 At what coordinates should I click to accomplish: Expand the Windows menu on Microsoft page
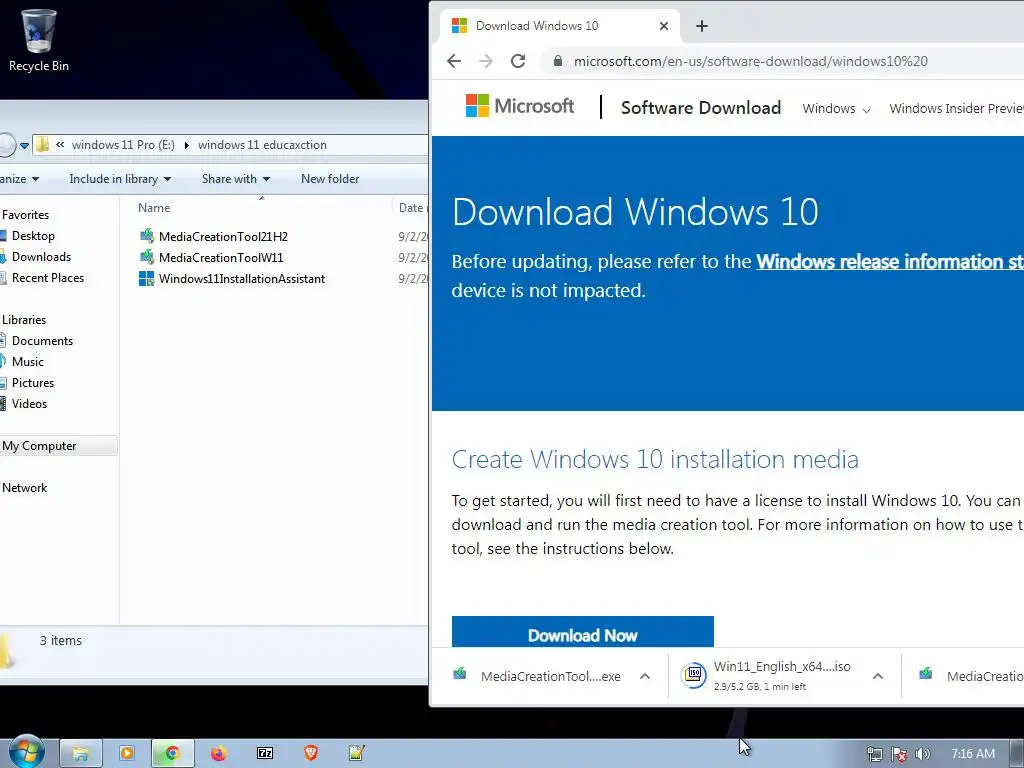pos(836,108)
